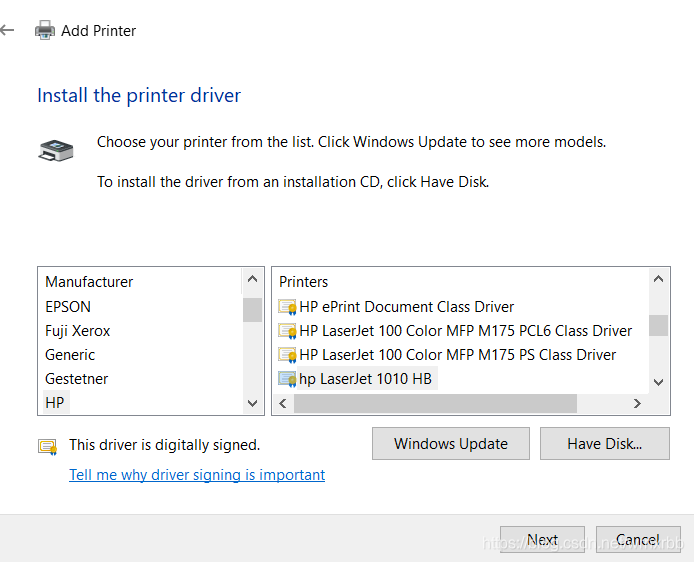Viewport: 694px width, 562px height.
Task: Click the Printers column header
Action: pyautogui.click(x=304, y=282)
